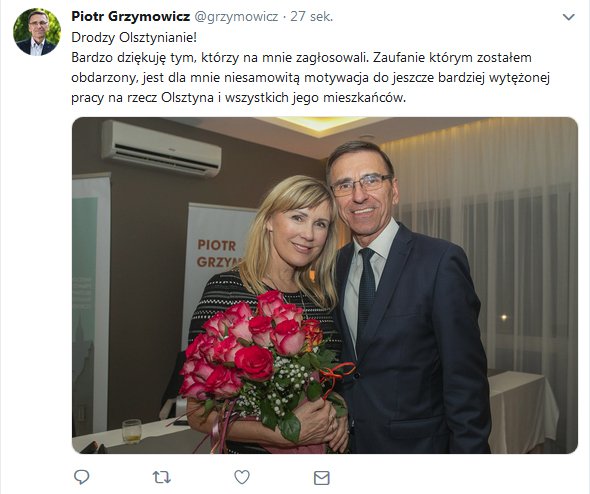Viewport: 590px width, 494px height.
Task: Click the tweet line starting with Bardzo dziękuję
Action: pos(301,58)
